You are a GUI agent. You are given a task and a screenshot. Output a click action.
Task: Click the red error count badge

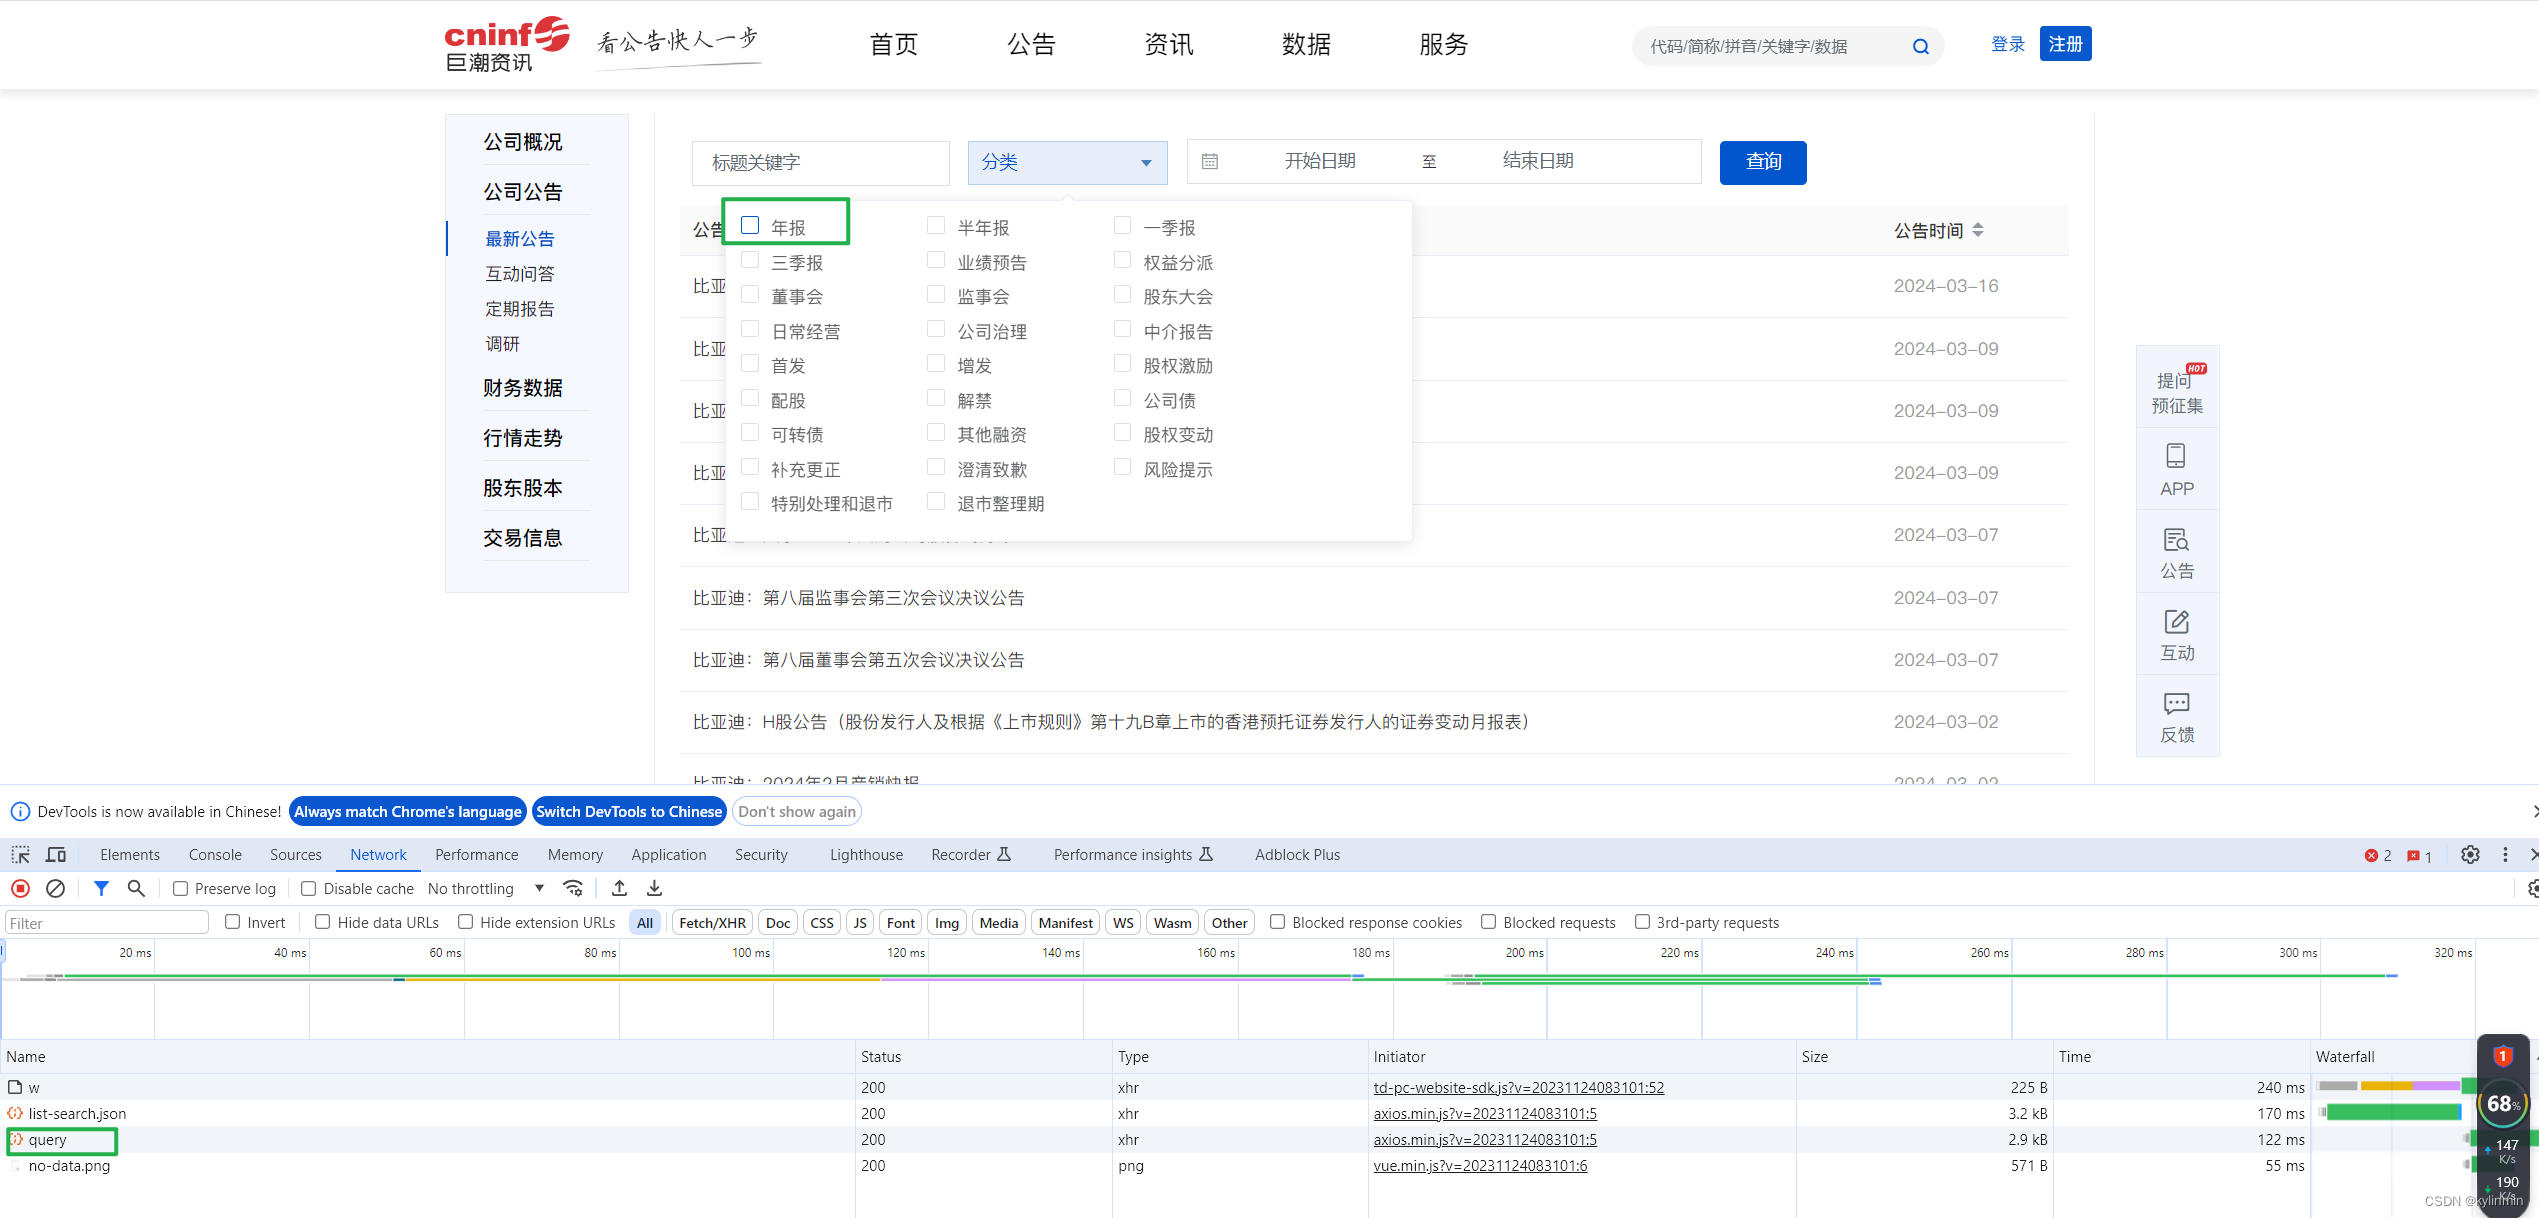tap(2378, 856)
